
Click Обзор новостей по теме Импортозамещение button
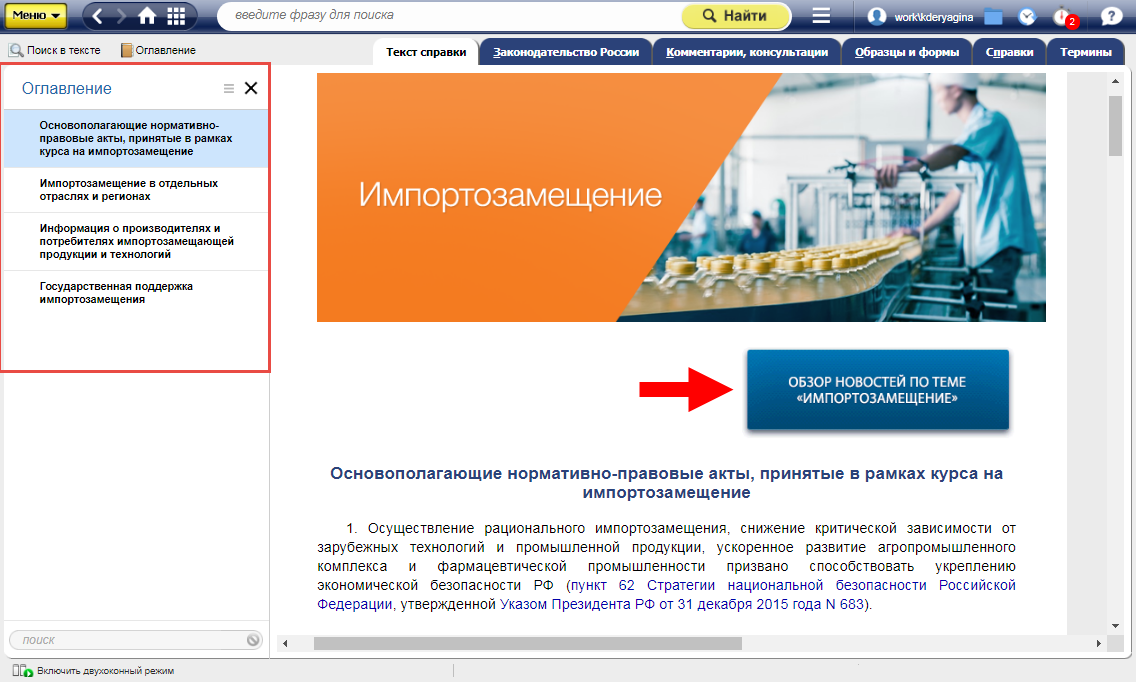pyautogui.click(x=877, y=390)
